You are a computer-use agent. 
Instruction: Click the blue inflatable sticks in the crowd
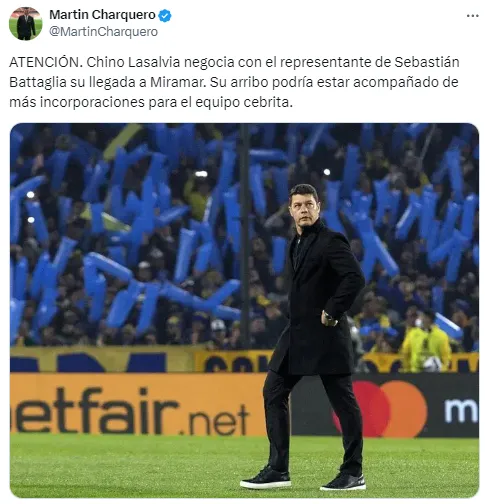[133, 233]
